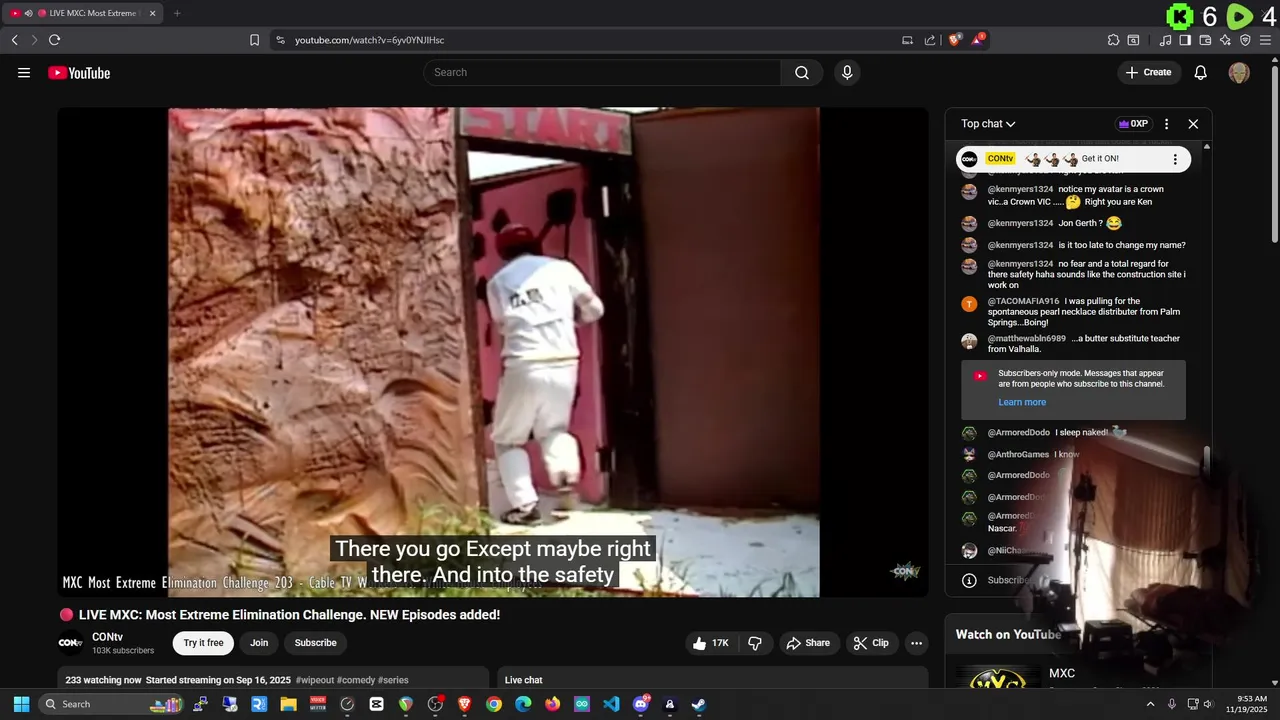Like the video with thumbs up
Viewport: 1280px width, 720px height.
coord(711,643)
